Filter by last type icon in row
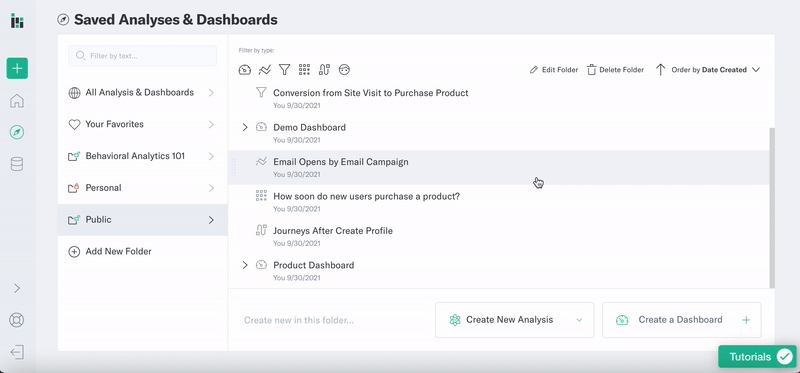 (344, 70)
